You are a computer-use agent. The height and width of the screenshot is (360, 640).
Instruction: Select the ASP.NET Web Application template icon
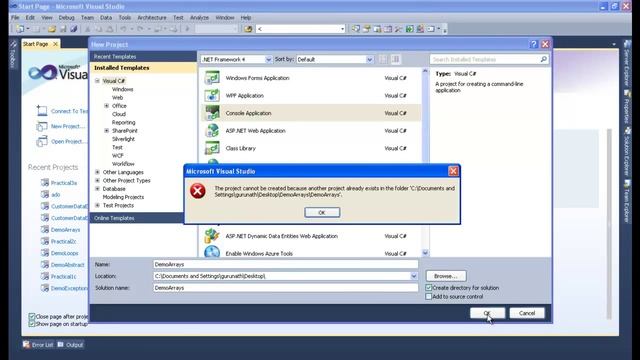tap(212, 131)
